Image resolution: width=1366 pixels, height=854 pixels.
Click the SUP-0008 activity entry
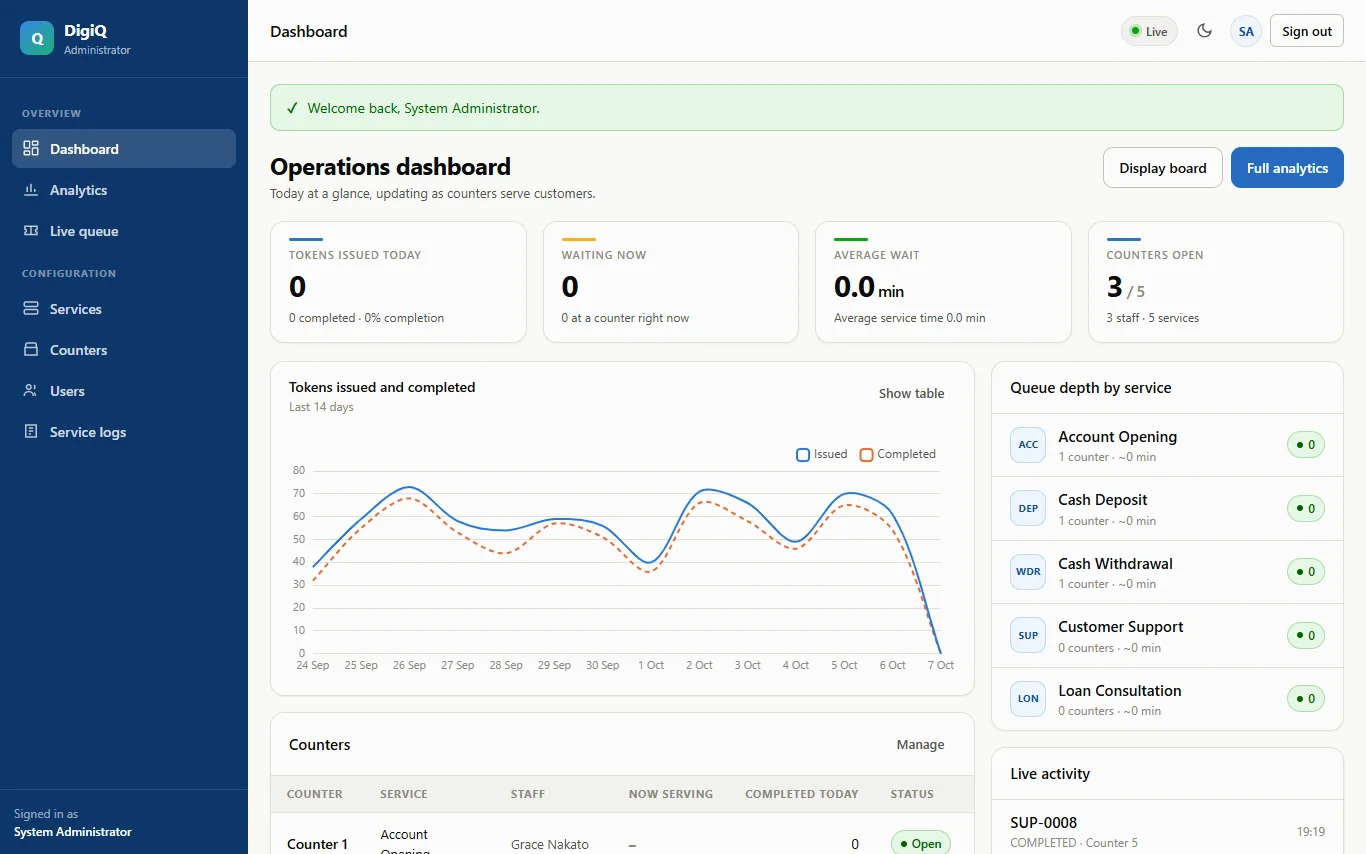1167,832
